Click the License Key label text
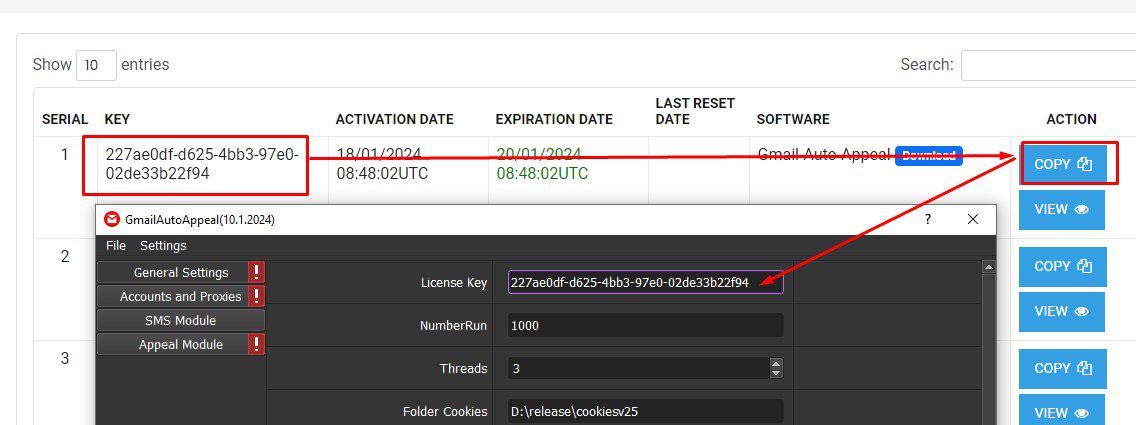 click(x=454, y=282)
